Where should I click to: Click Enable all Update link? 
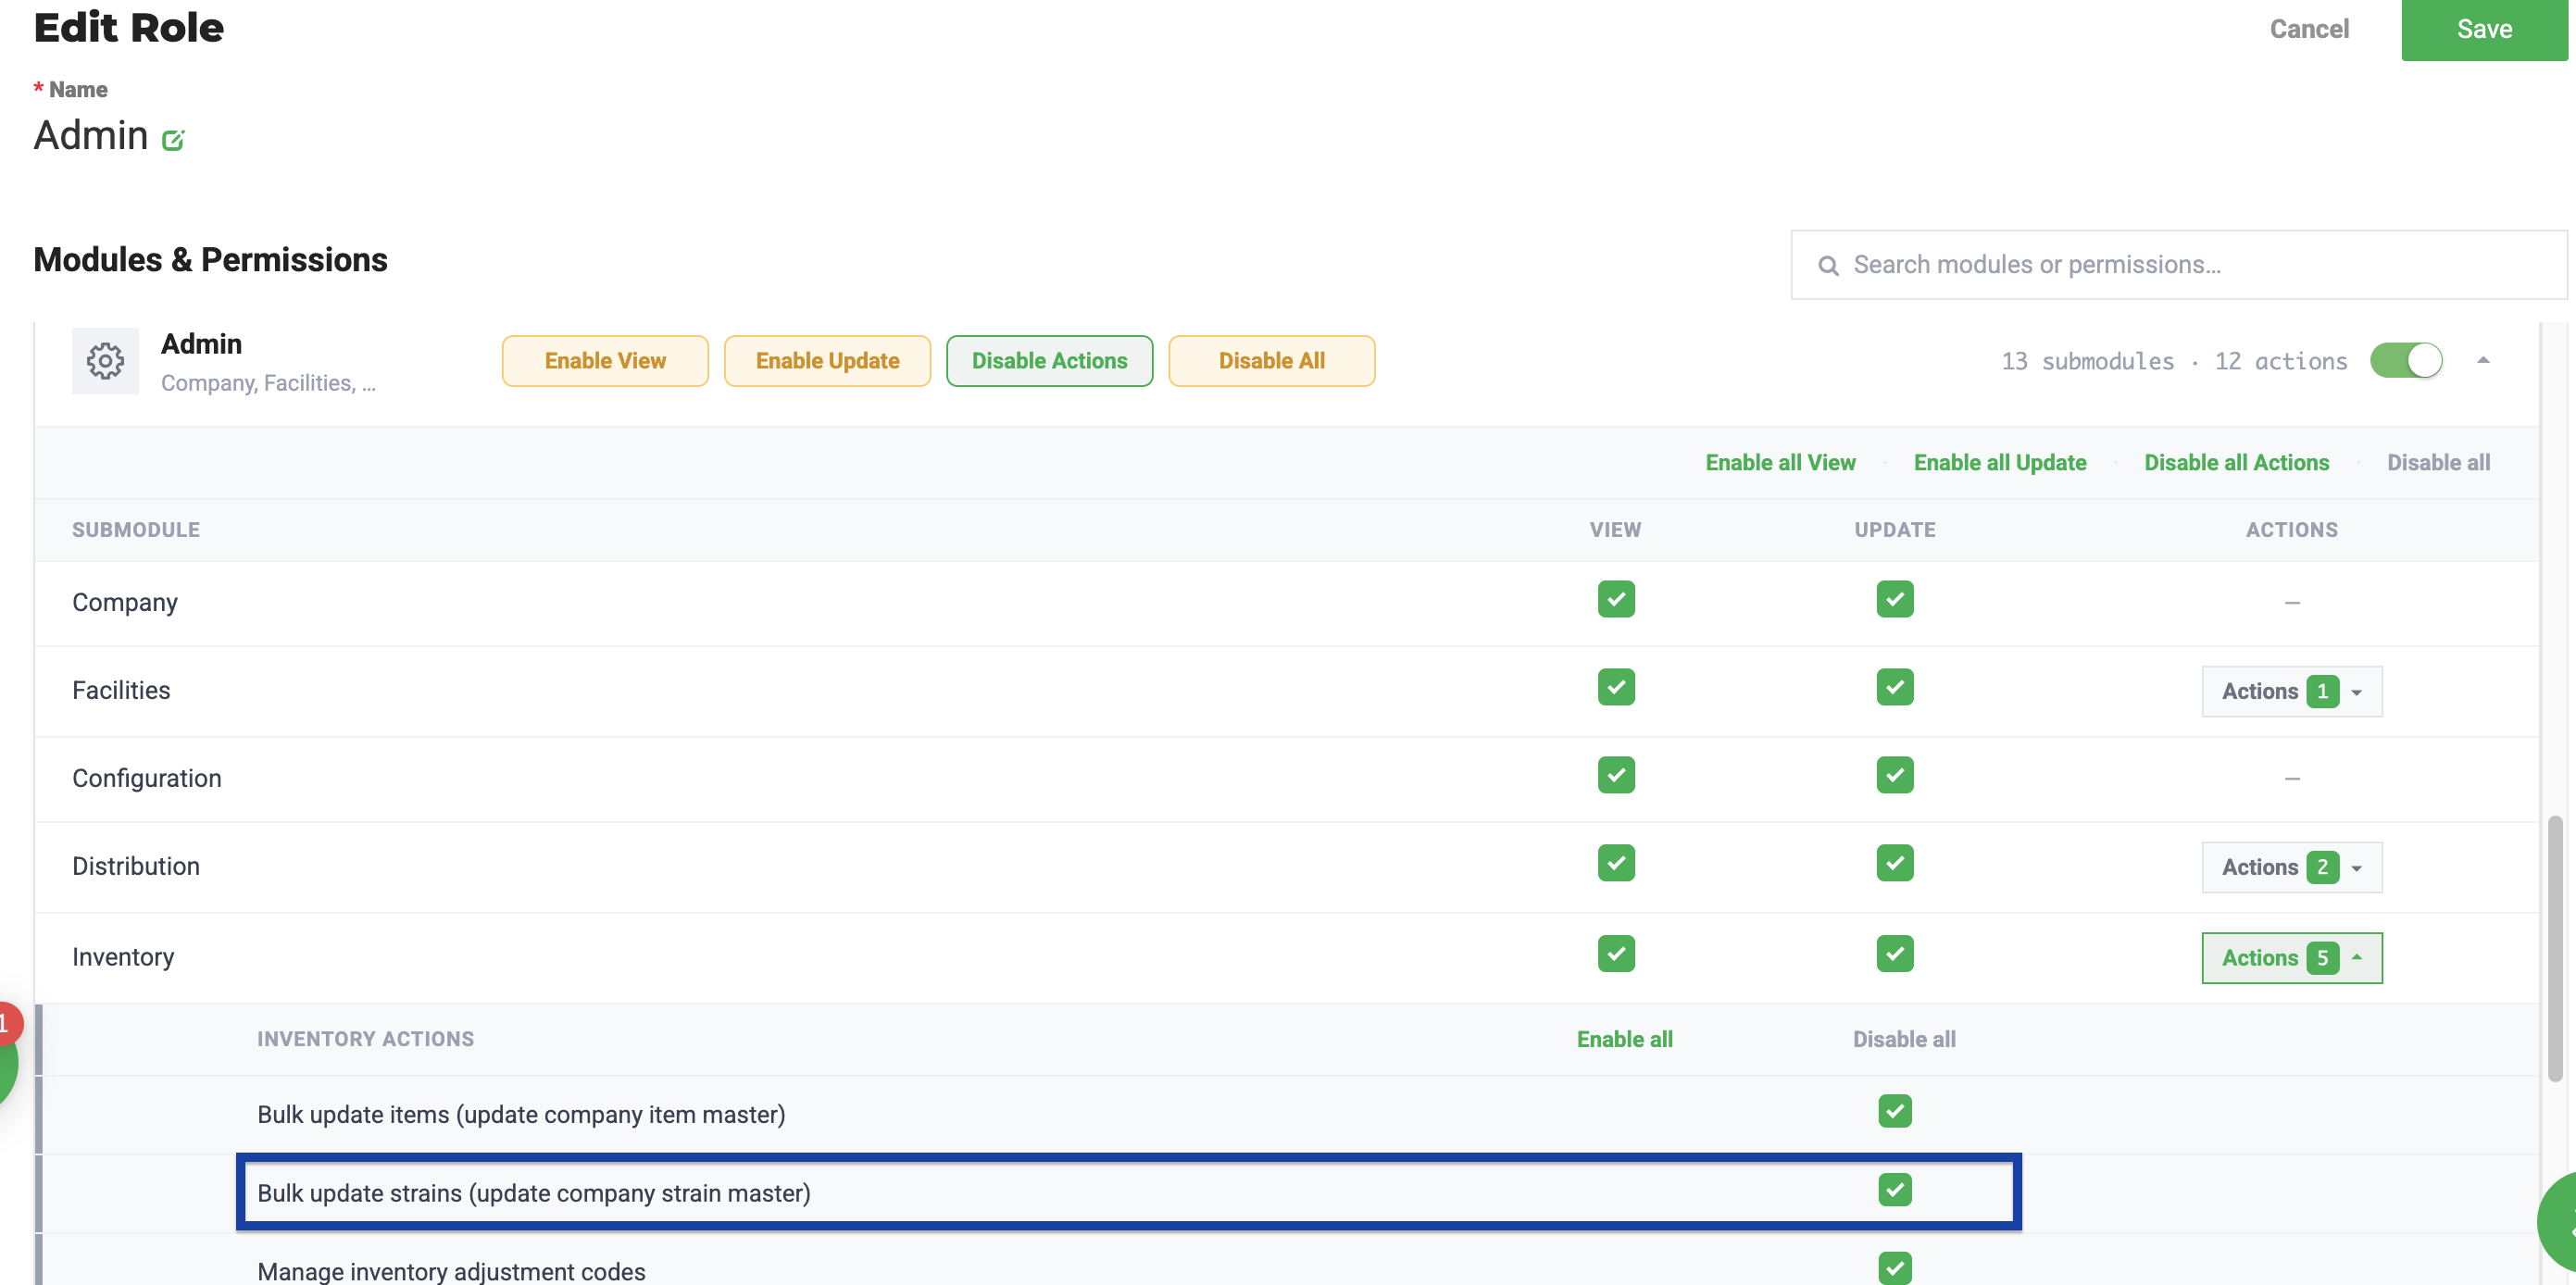tap(2000, 463)
